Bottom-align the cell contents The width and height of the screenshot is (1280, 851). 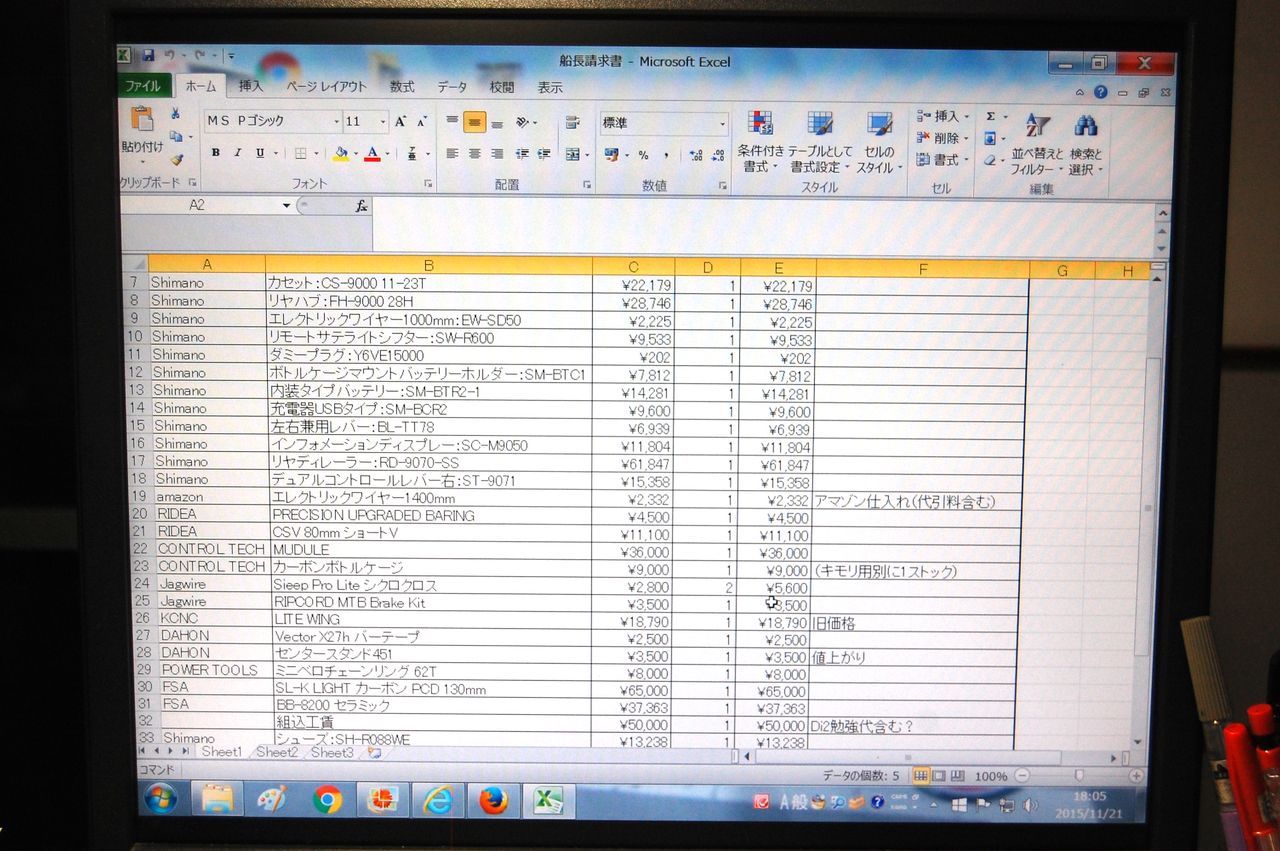point(496,123)
